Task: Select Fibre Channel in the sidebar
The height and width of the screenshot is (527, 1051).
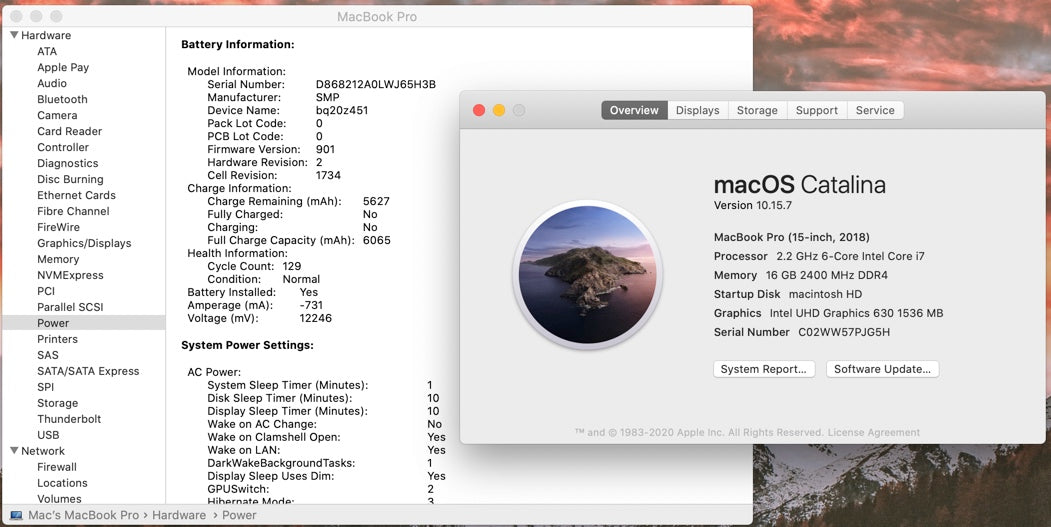Action: click(73, 211)
